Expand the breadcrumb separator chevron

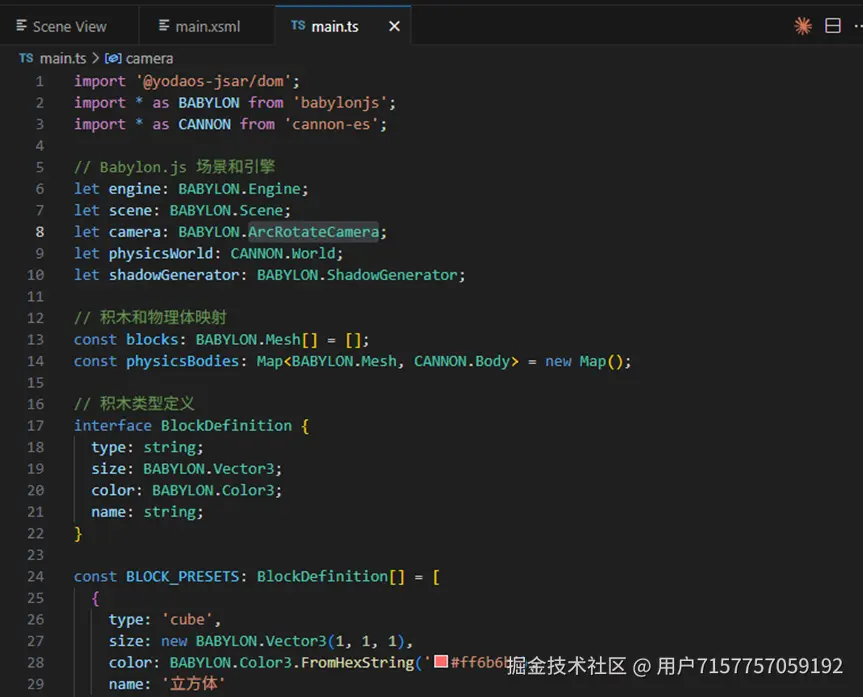(x=95, y=58)
